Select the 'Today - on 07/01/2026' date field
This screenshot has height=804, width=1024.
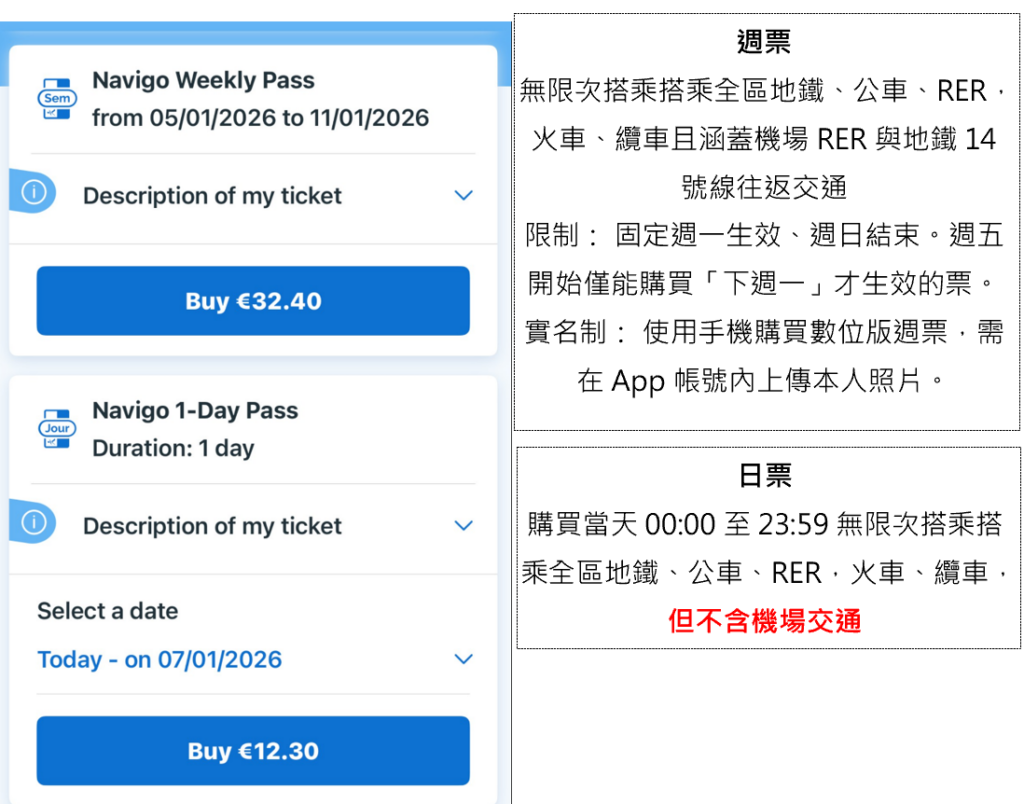click(160, 660)
